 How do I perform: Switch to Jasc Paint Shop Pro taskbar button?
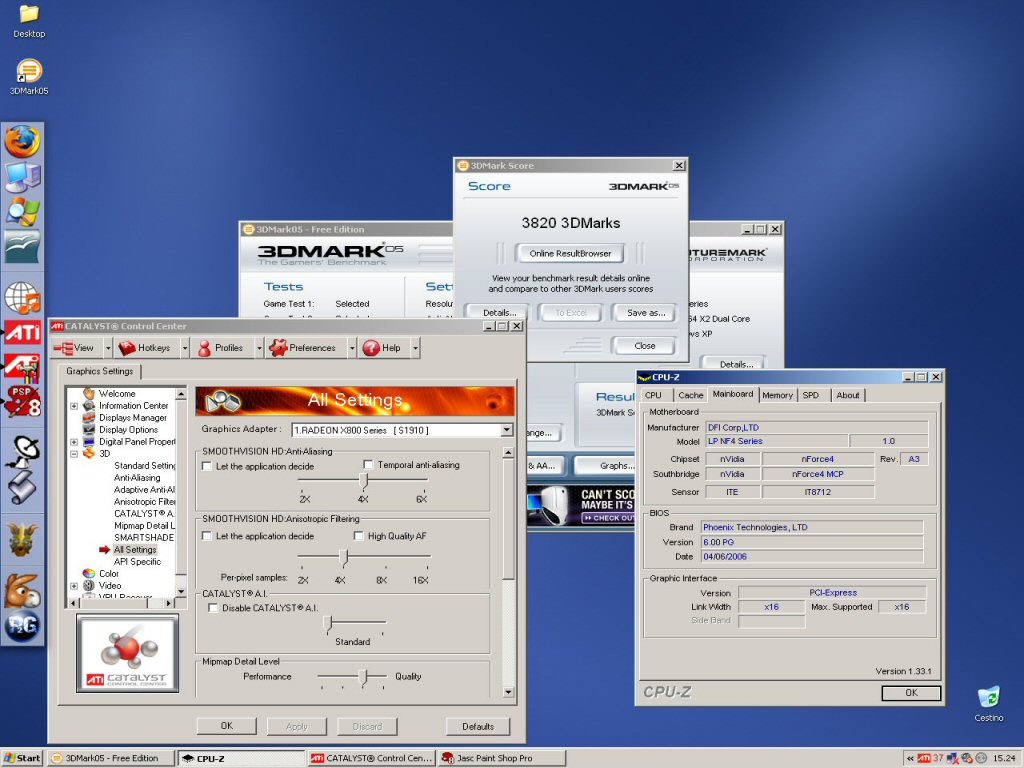point(502,758)
